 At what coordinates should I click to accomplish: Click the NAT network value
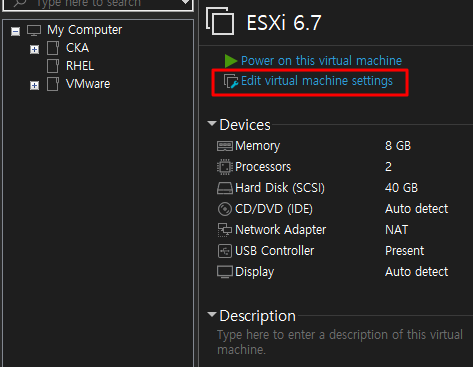[x=397, y=230]
